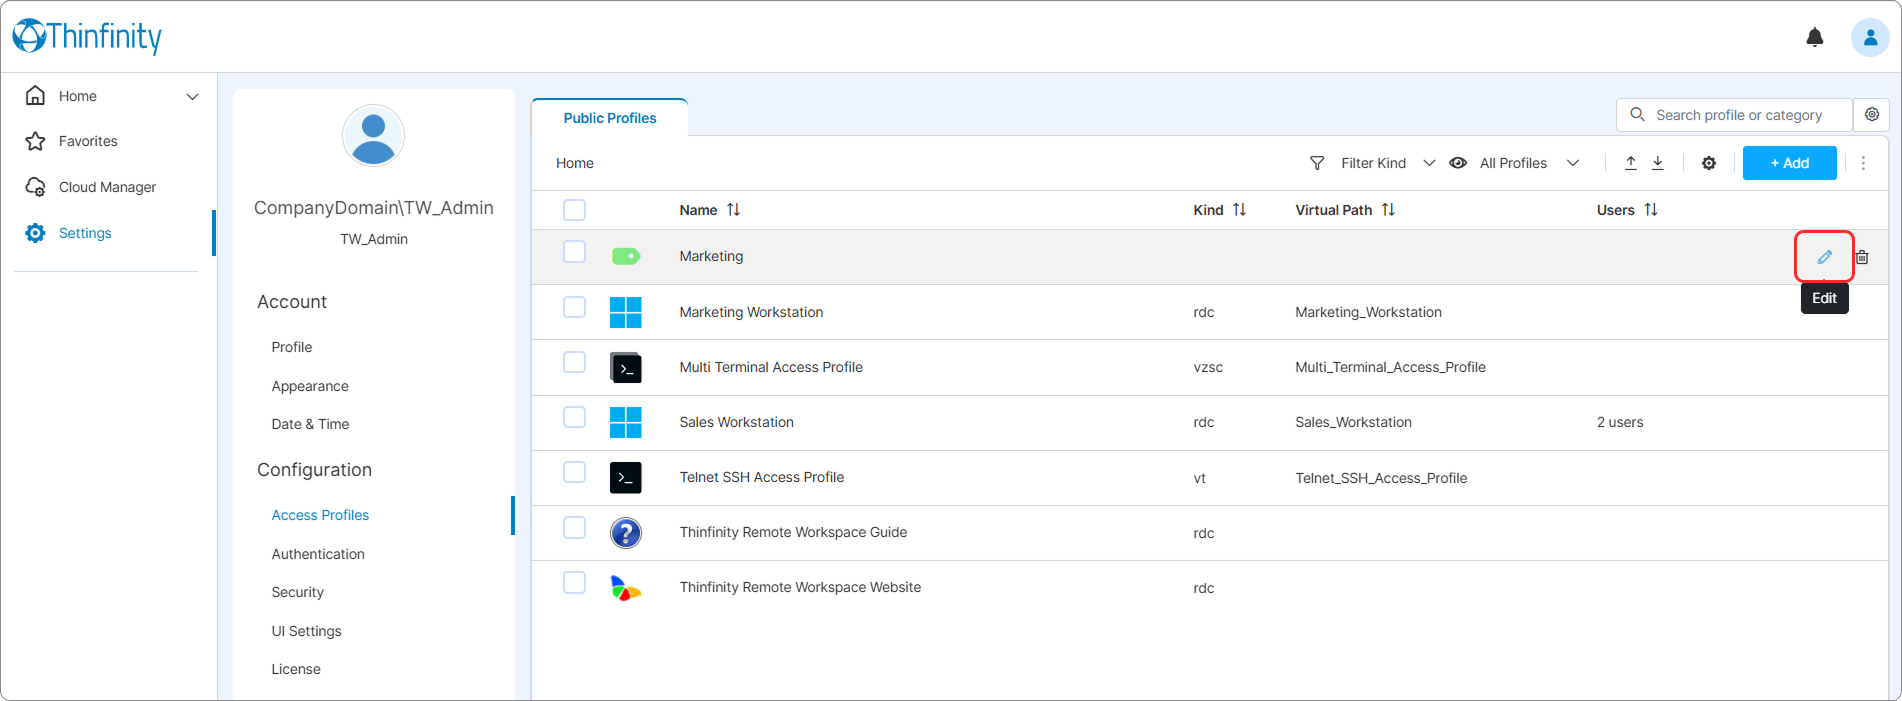Open UI Settings configuration
1902x701 pixels.
306,631
